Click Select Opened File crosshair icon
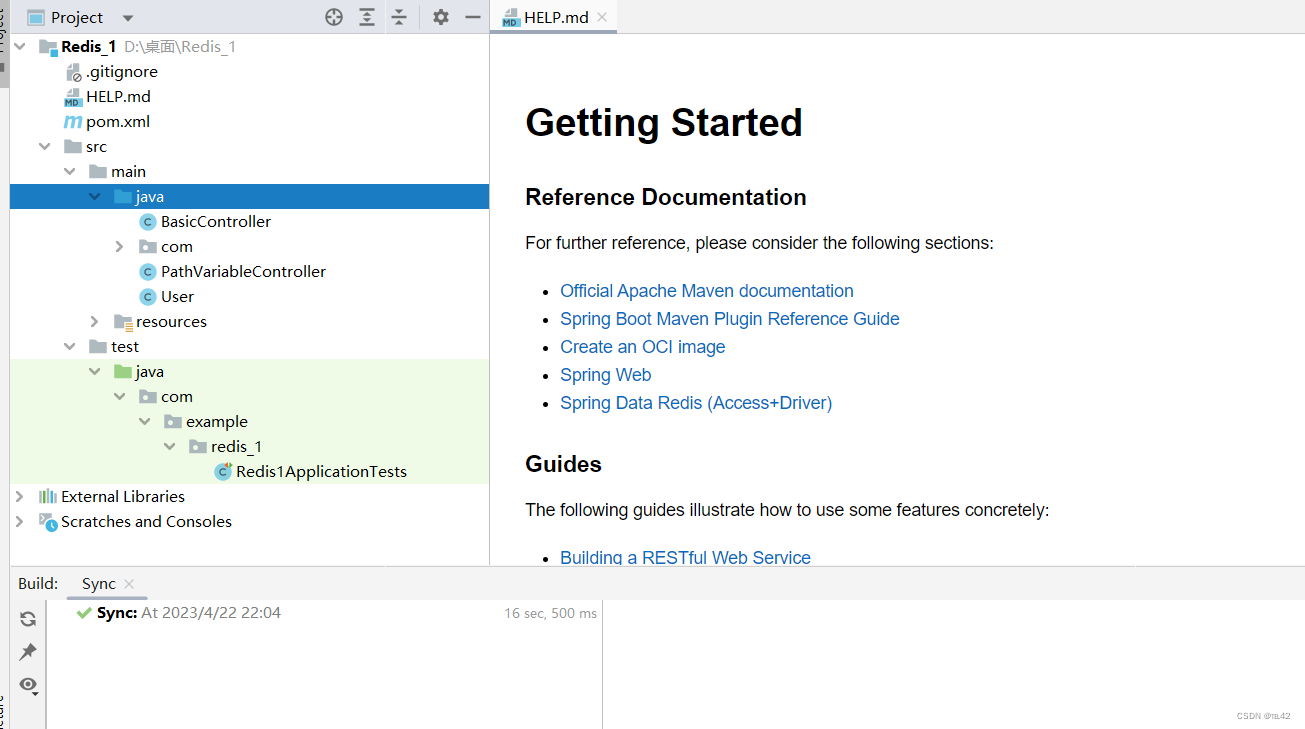Viewport: 1305px width, 729px height. click(x=334, y=17)
